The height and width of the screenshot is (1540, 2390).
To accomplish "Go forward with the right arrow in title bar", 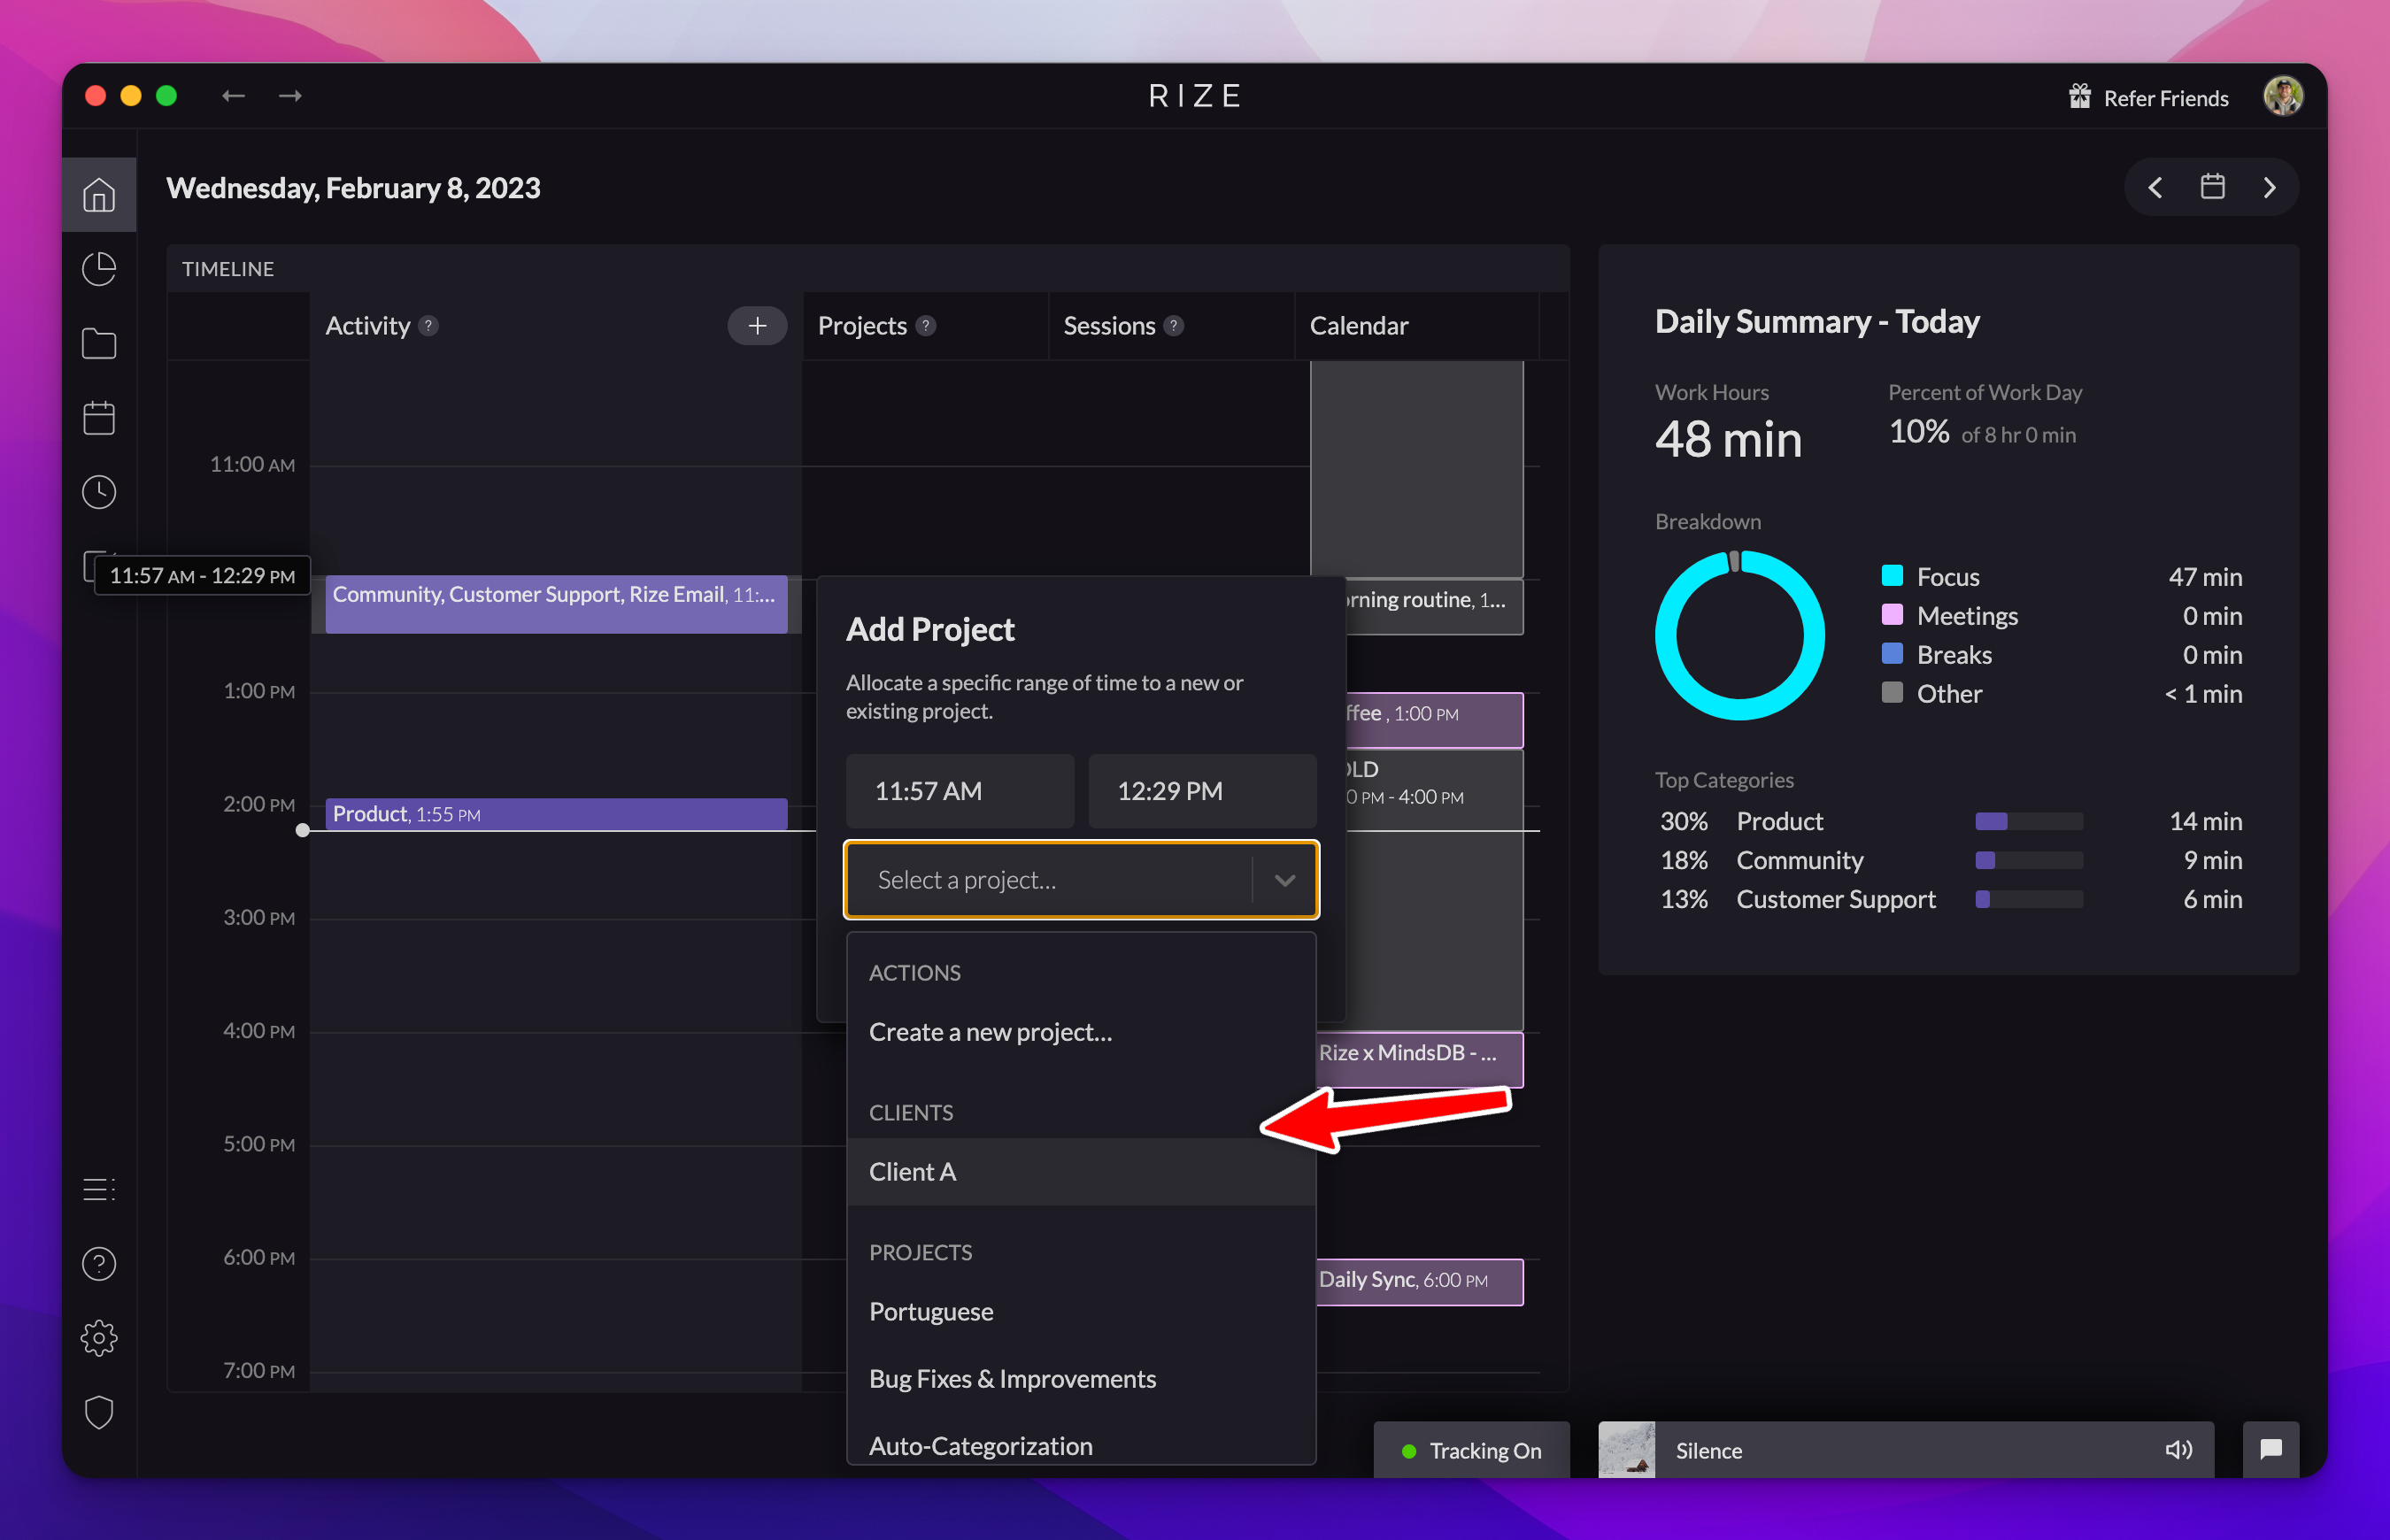I will pyautogui.click(x=290, y=96).
